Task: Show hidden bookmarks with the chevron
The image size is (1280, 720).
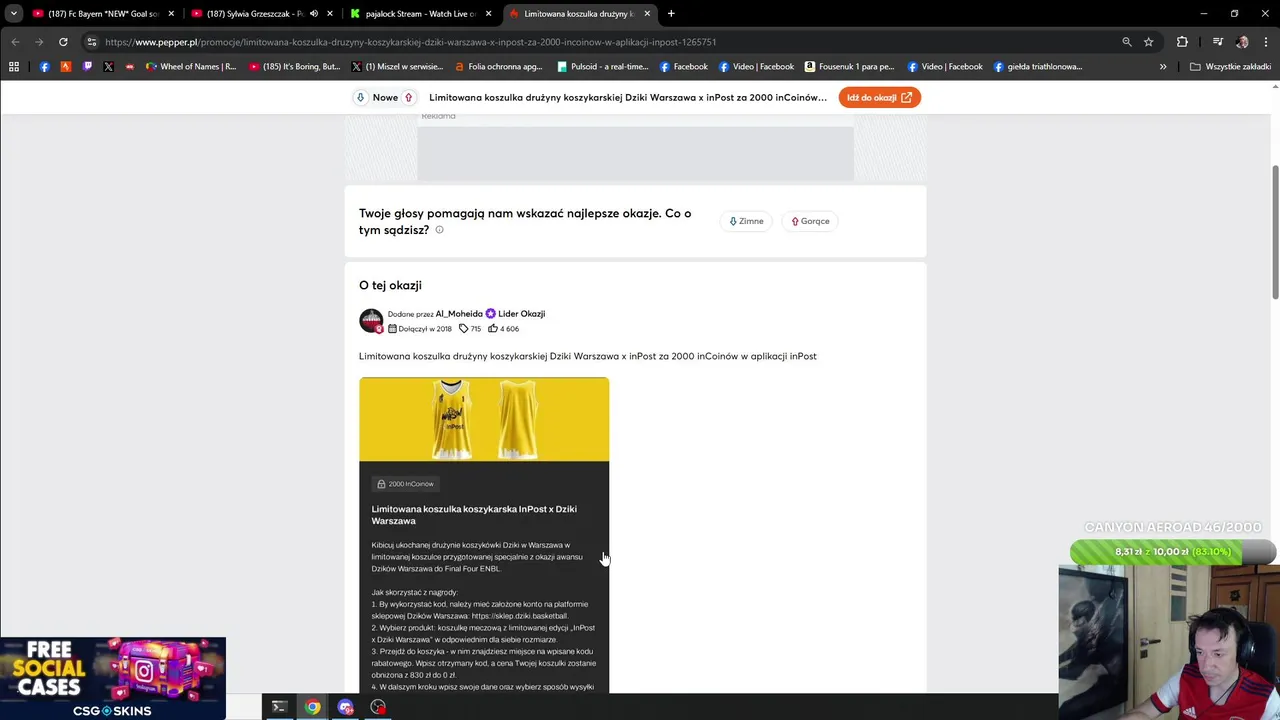Action: [x=1163, y=67]
